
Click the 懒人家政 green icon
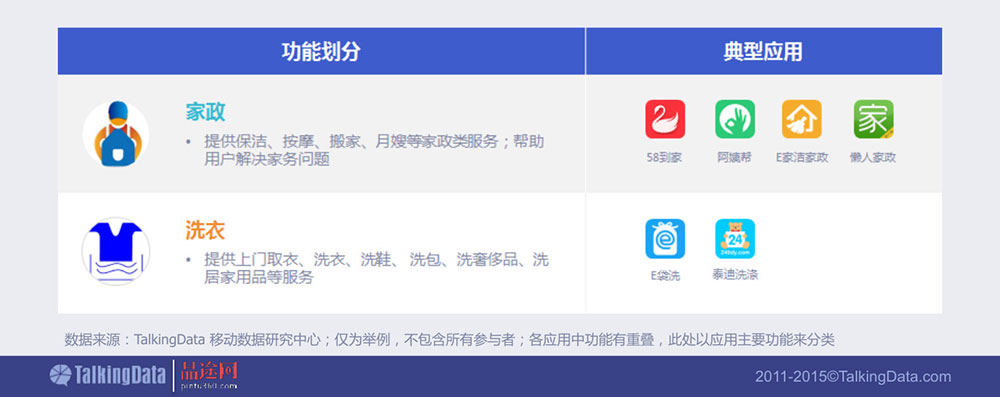point(873,119)
